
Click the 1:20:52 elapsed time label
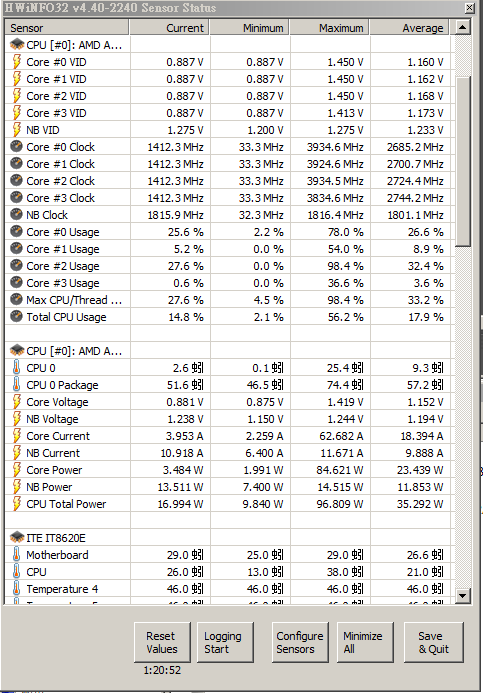tap(162, 670)
